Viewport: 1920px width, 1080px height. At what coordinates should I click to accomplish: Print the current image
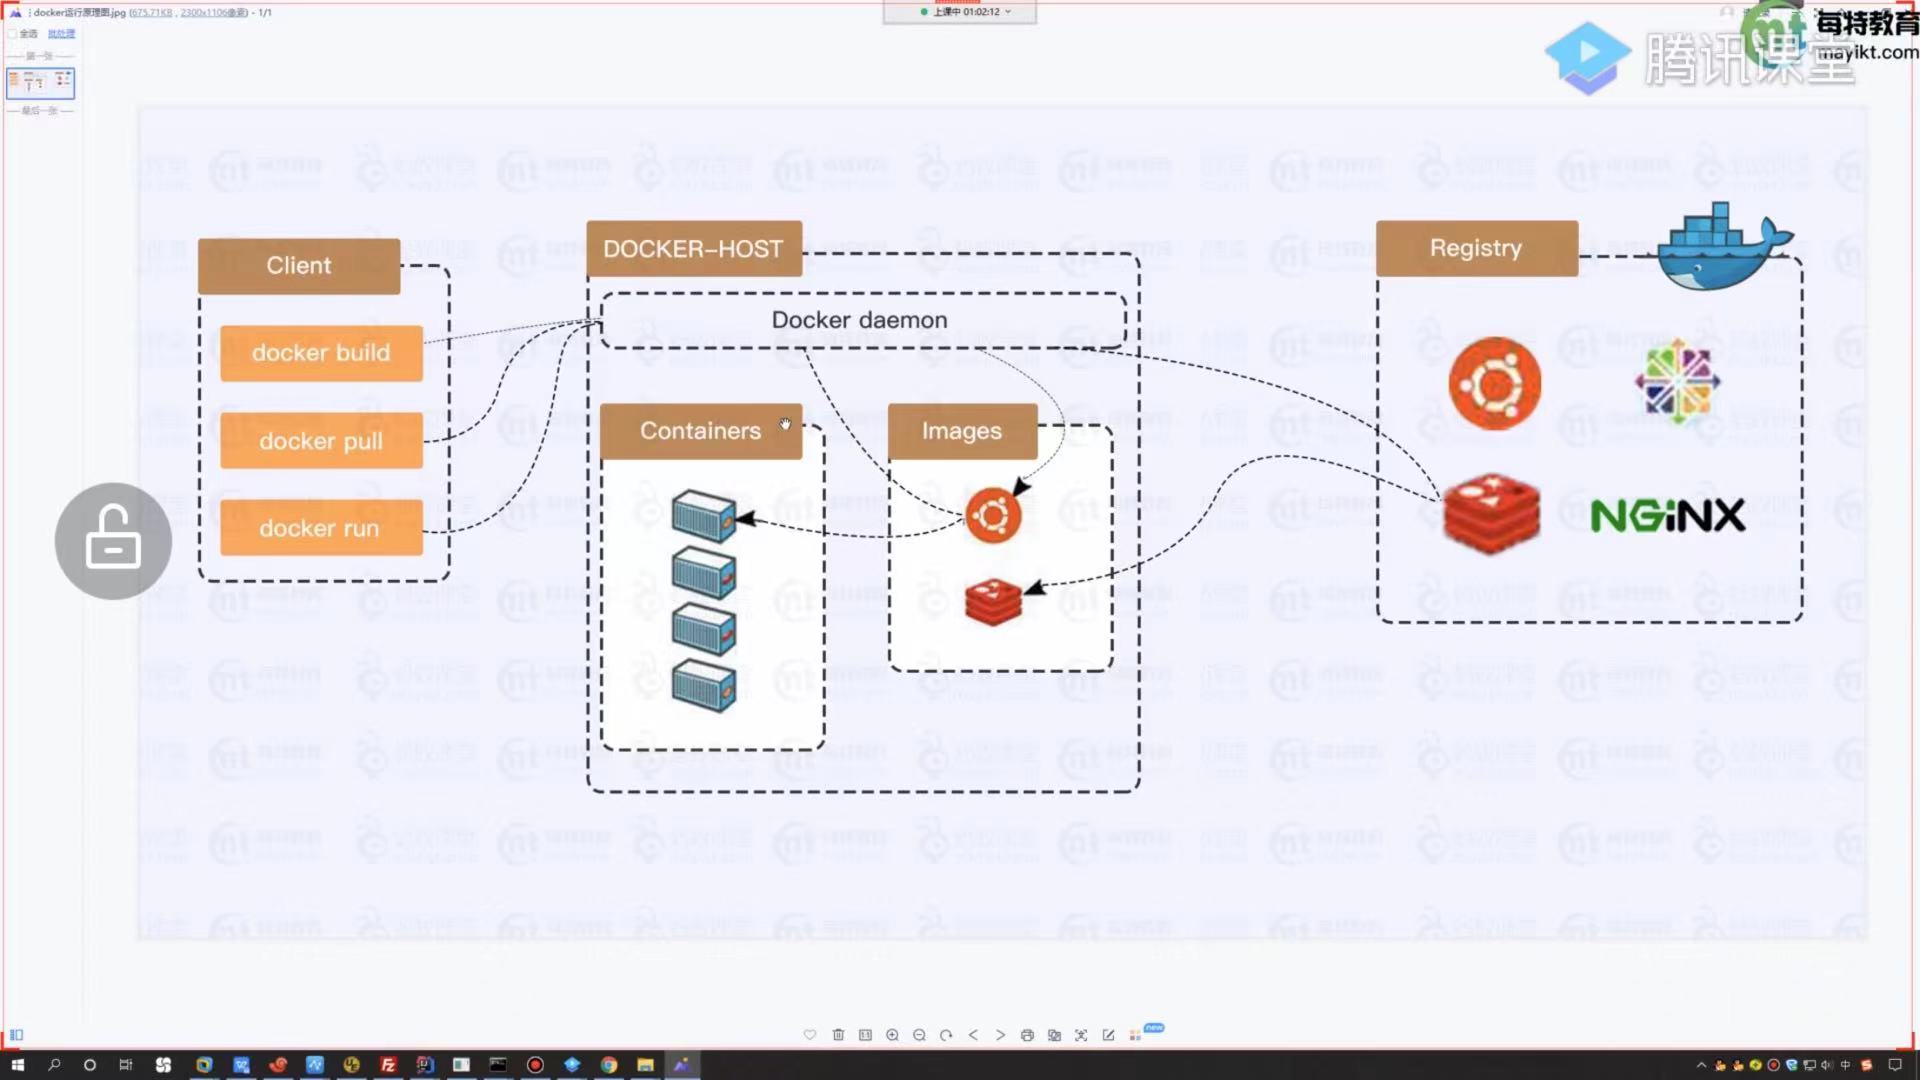(x=1027, y=1035)
